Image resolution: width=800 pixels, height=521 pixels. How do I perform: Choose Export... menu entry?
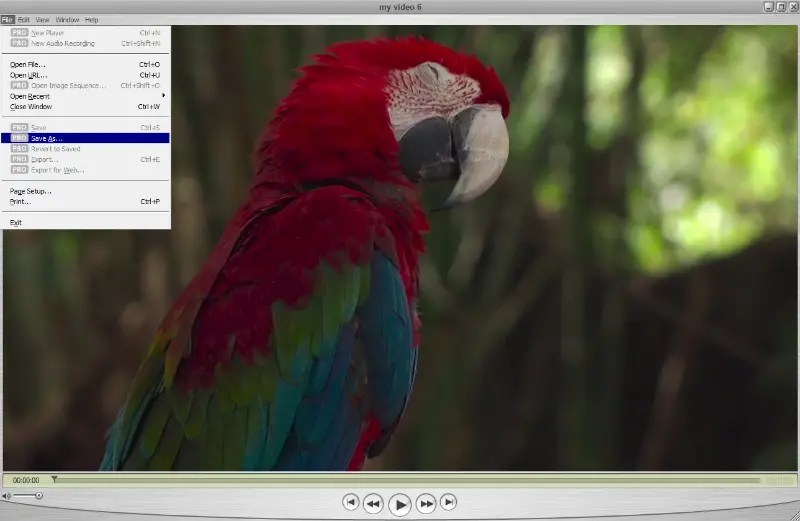[x=86, y=159]
